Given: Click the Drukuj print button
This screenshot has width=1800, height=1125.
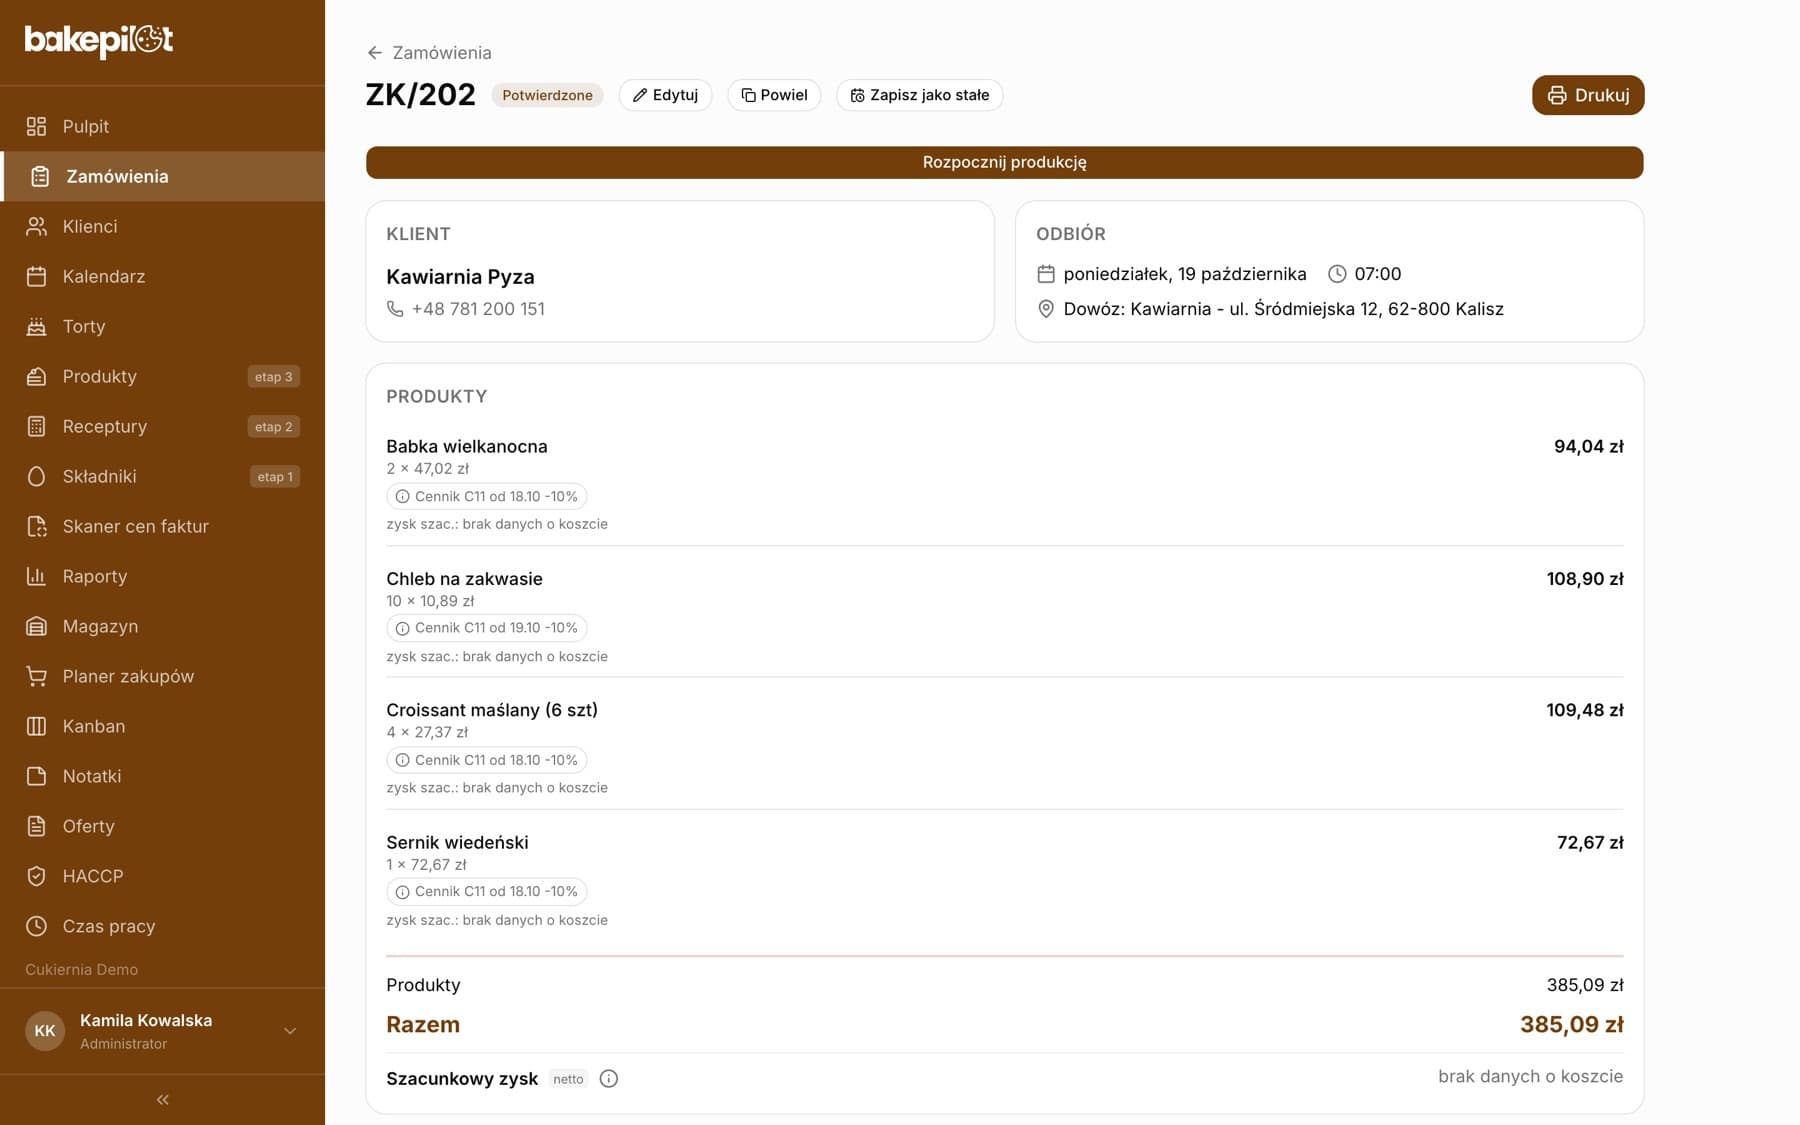Looking at the screenshot, I should [1588, 95].
